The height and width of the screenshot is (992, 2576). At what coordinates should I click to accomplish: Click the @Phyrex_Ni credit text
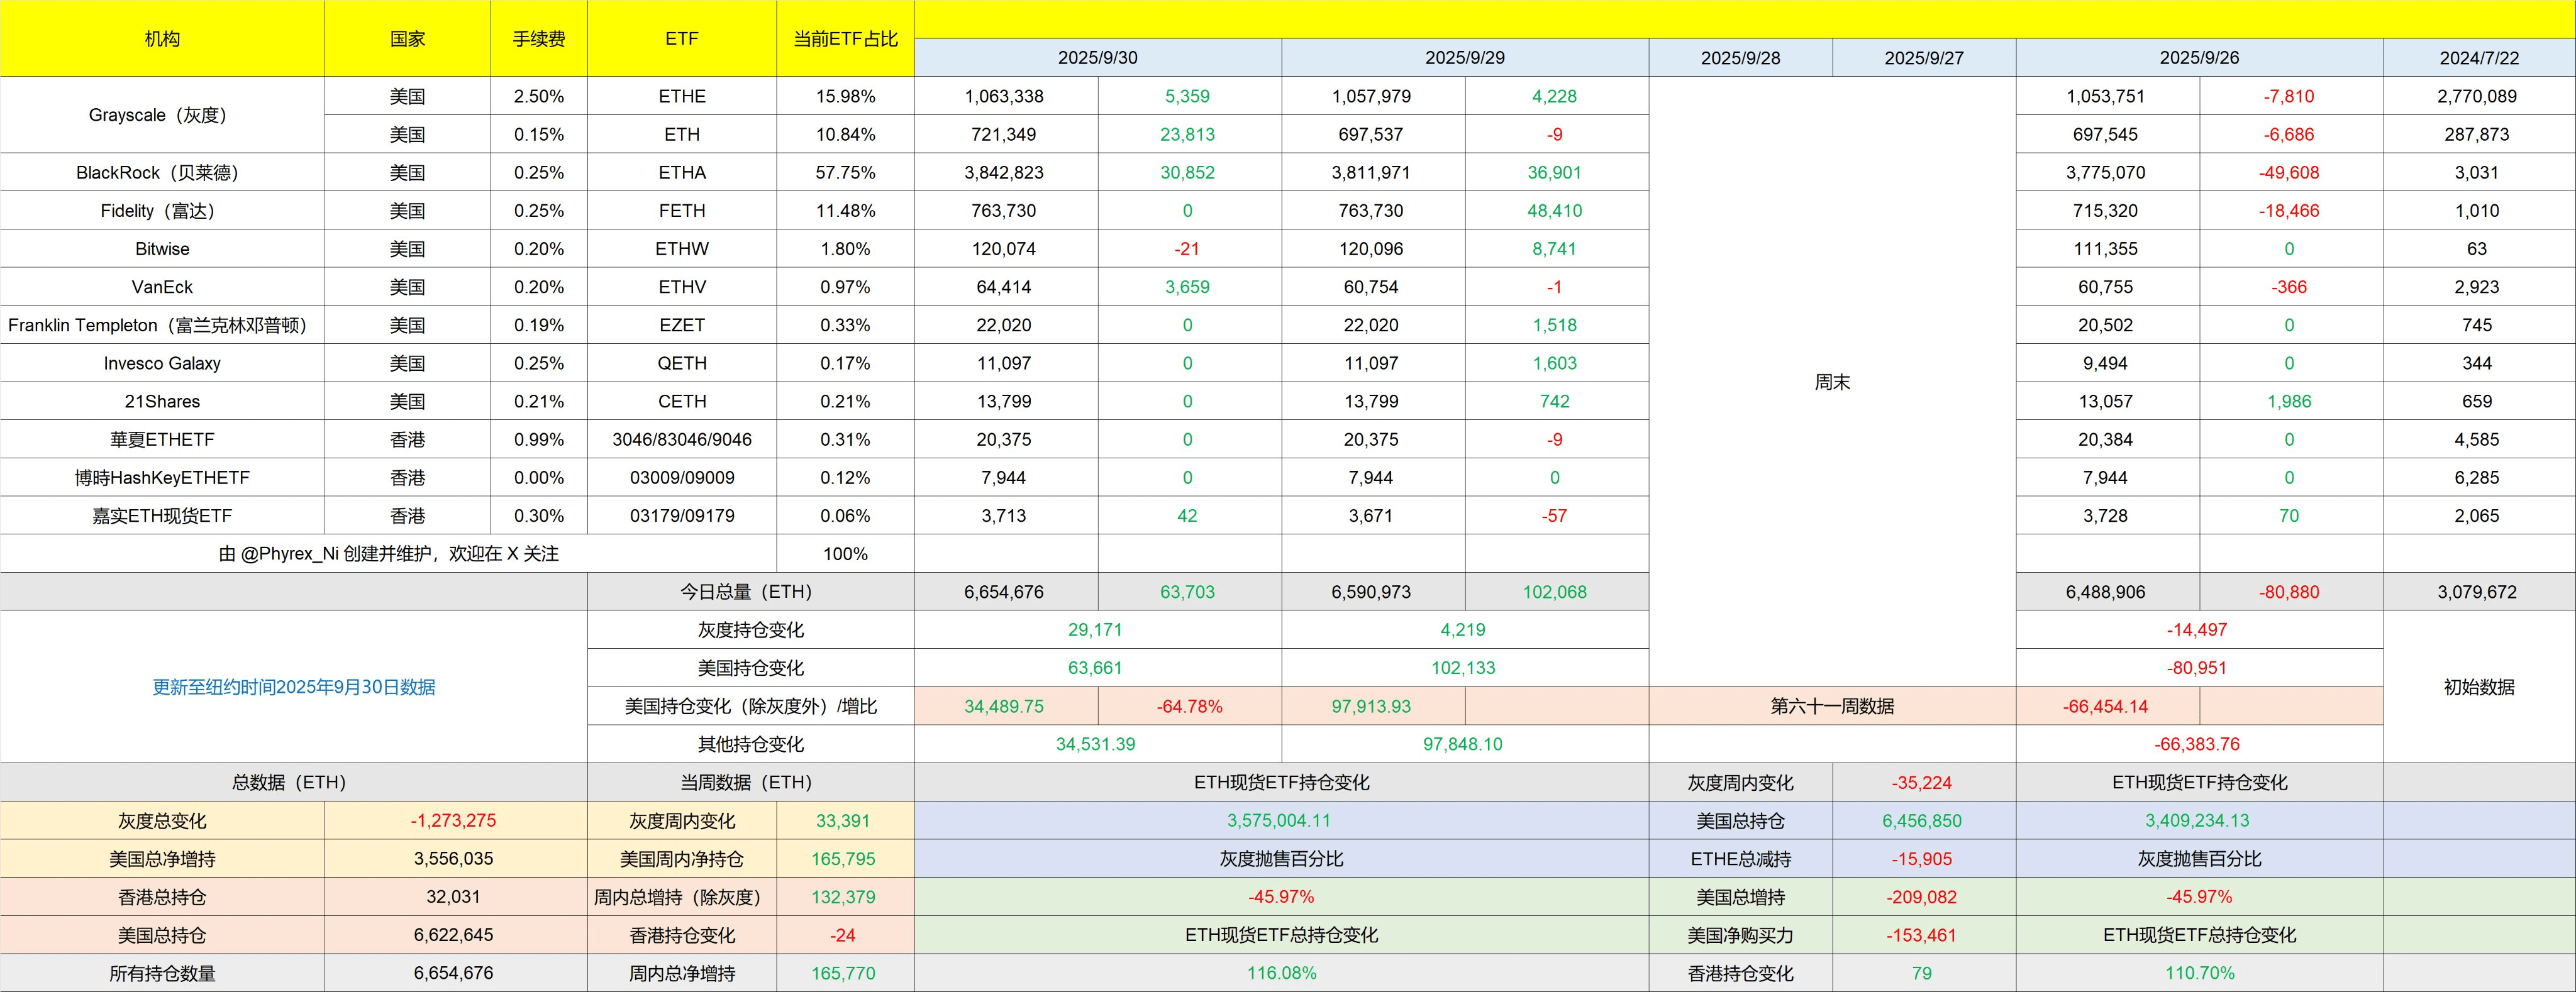pyautogui.click(x=388, y=554)
